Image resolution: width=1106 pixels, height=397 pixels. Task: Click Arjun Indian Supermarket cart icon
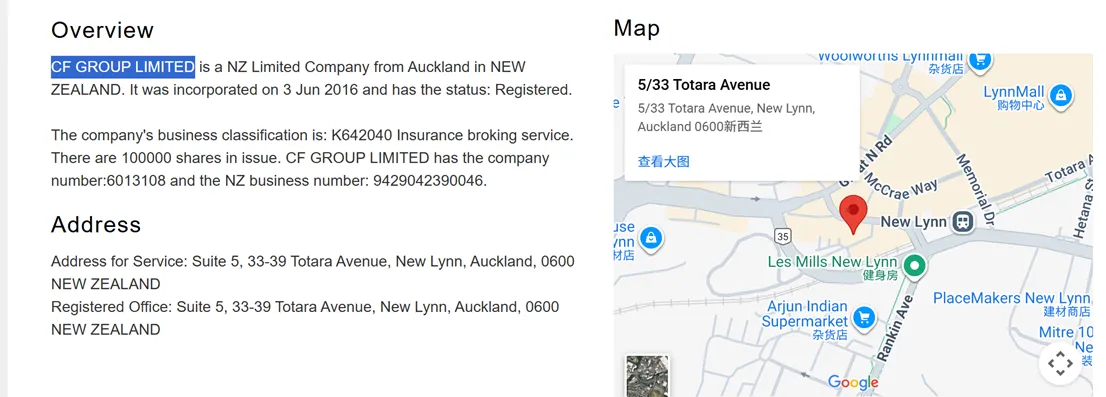(x=863, y=317)
